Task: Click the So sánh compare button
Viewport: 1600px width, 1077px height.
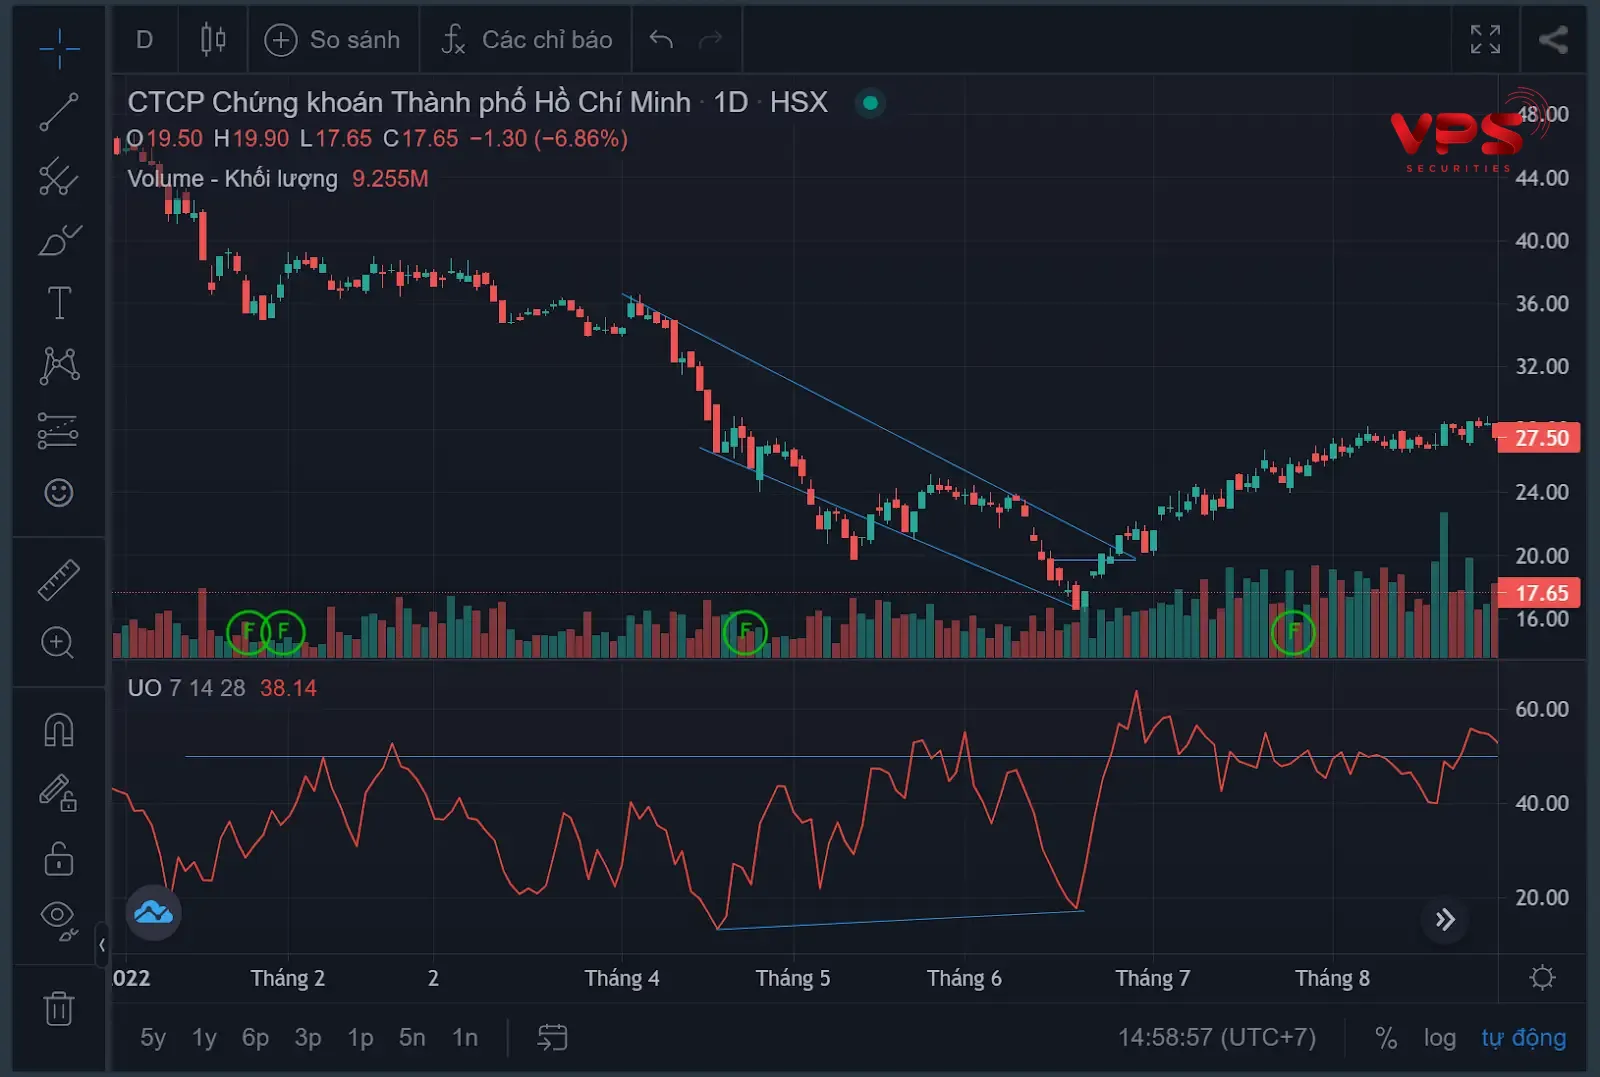Action: pyautogui.click(x=333, y=40)
